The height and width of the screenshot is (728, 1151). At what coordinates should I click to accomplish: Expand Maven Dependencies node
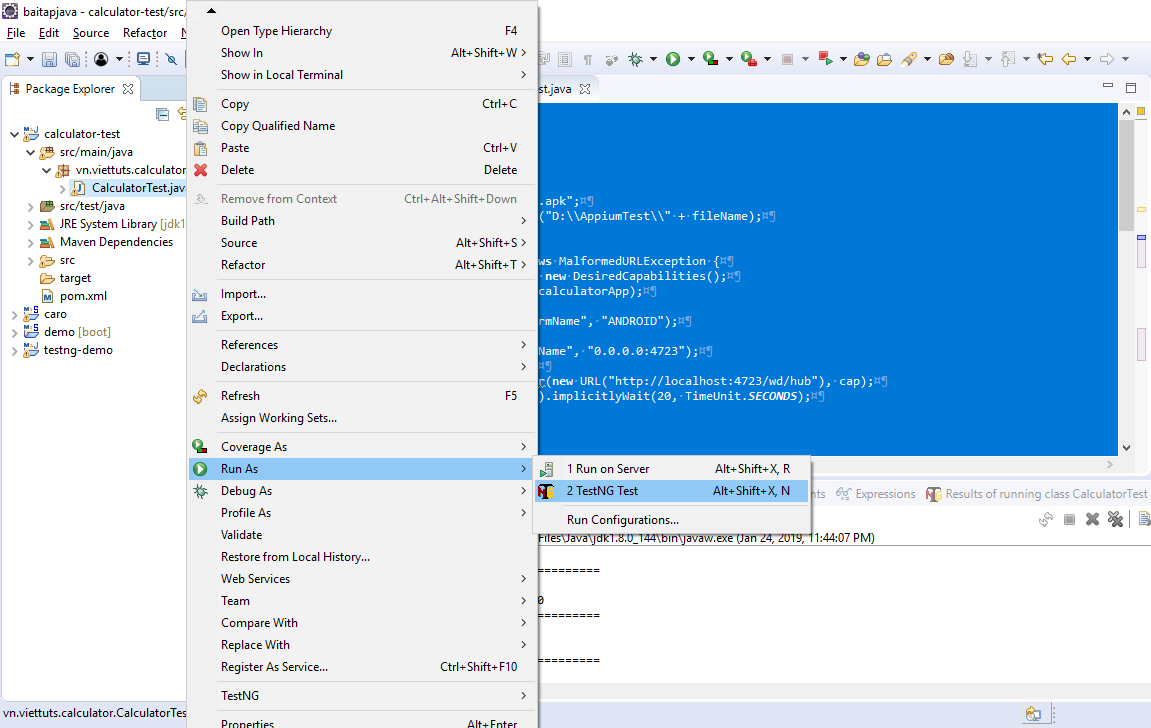tap(30, 243)
